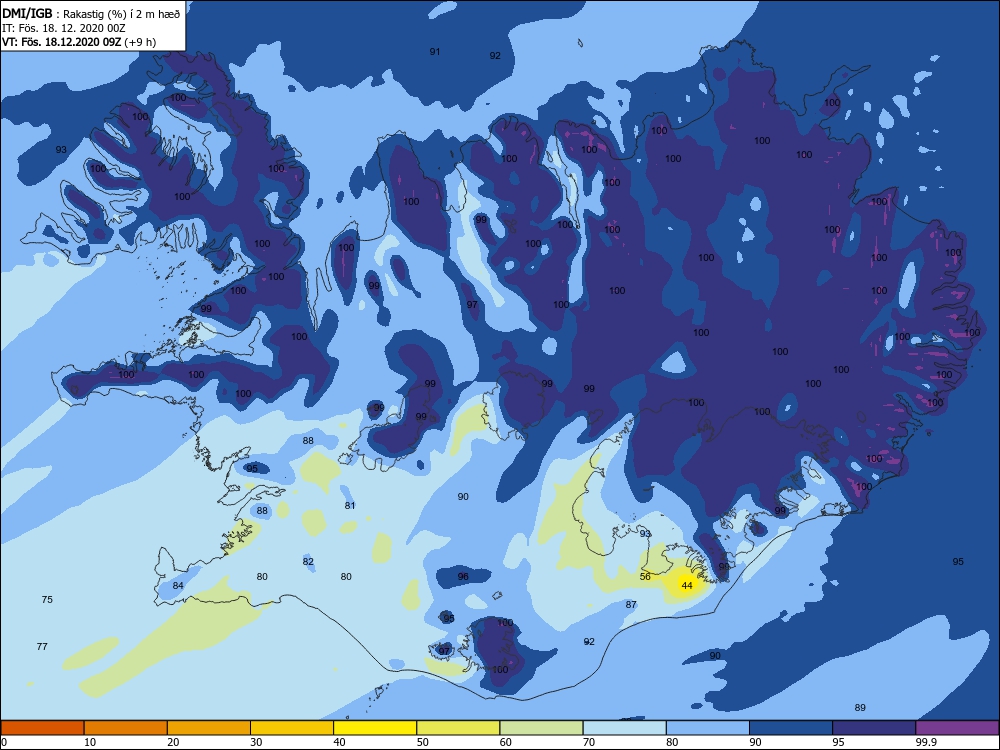Click the value 75 off the southwest coast
The height and width of the screenshot is (750, 1000).
click(x=47, y=599)
